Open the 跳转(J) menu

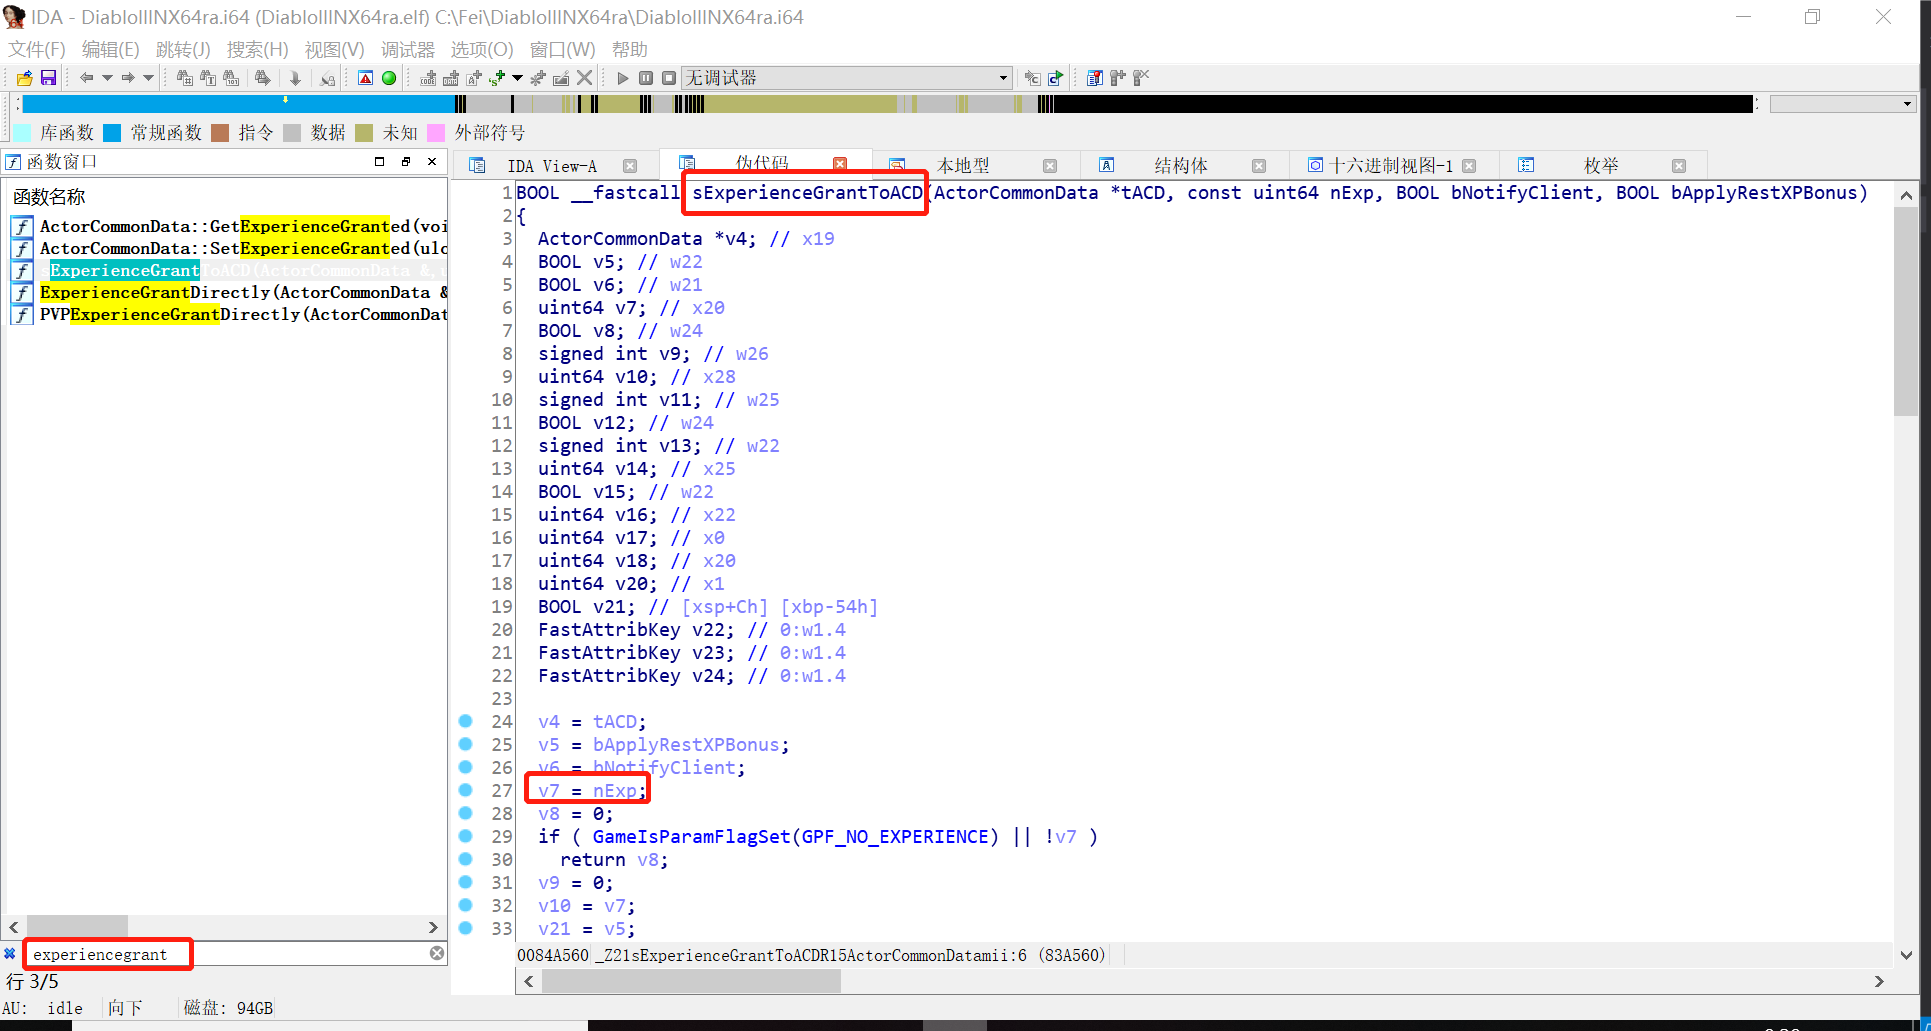click(x=183, y=49)
